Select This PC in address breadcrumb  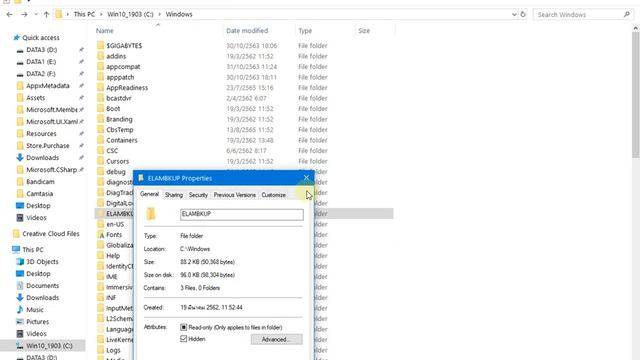point(84,14)
